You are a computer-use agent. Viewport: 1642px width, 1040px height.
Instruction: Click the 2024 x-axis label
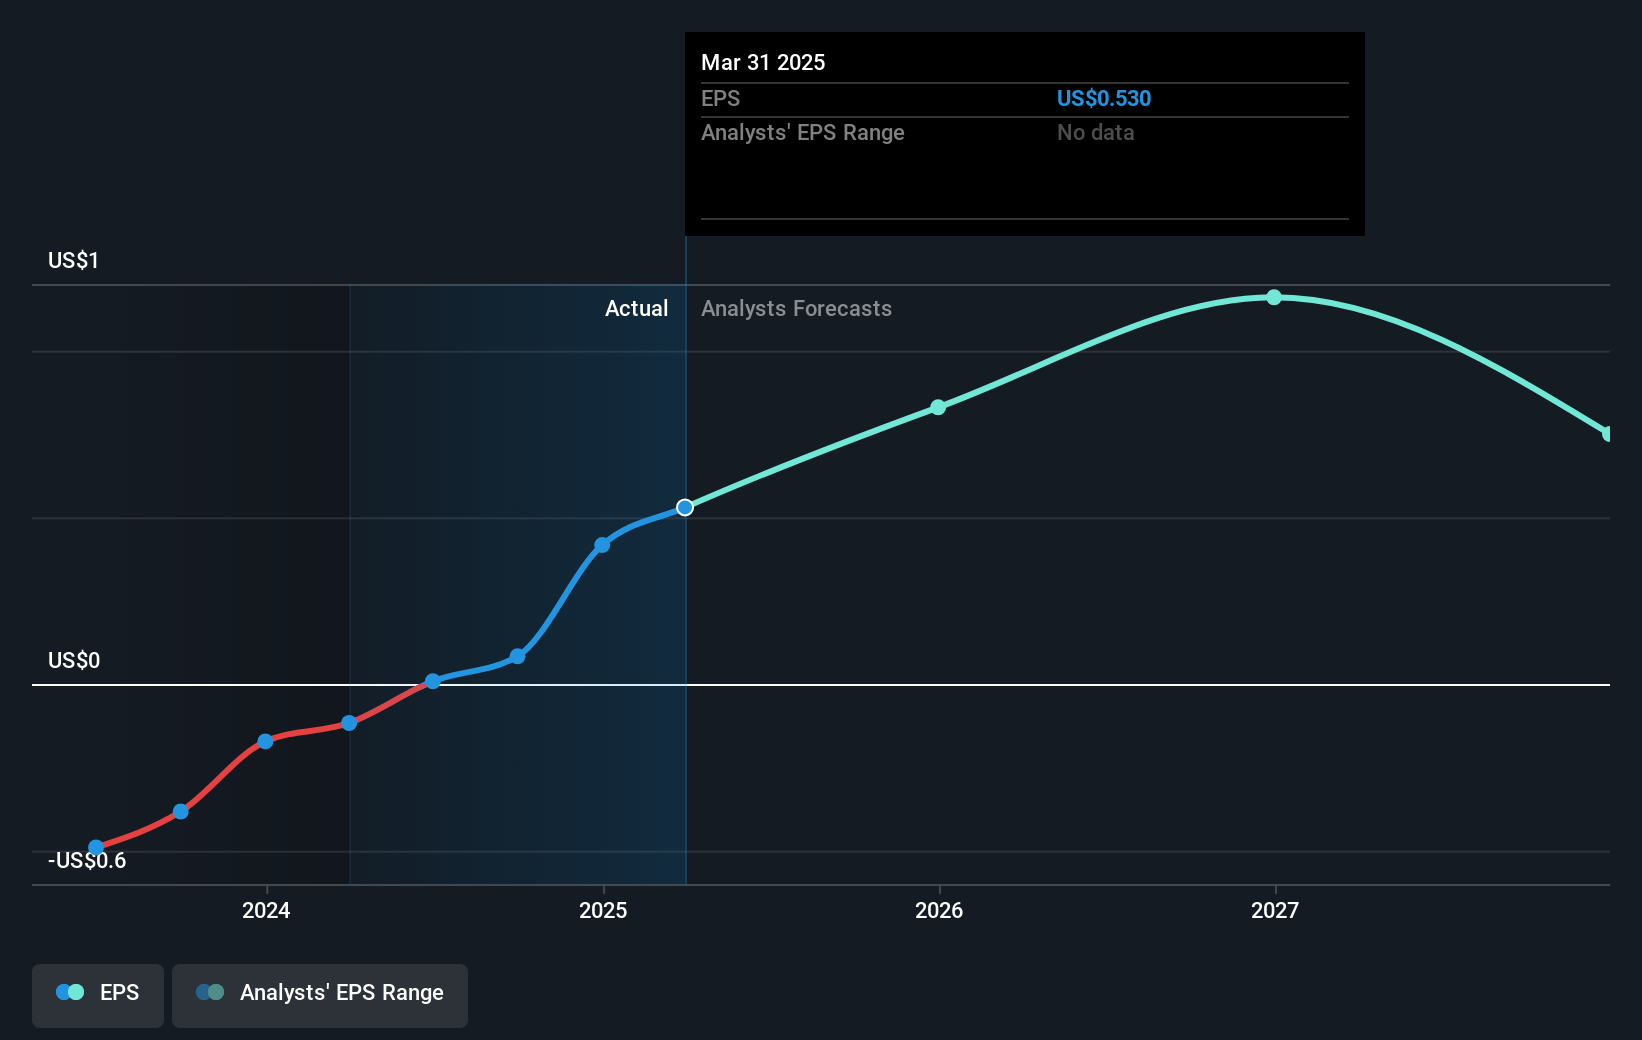click(x=266, y=910)
